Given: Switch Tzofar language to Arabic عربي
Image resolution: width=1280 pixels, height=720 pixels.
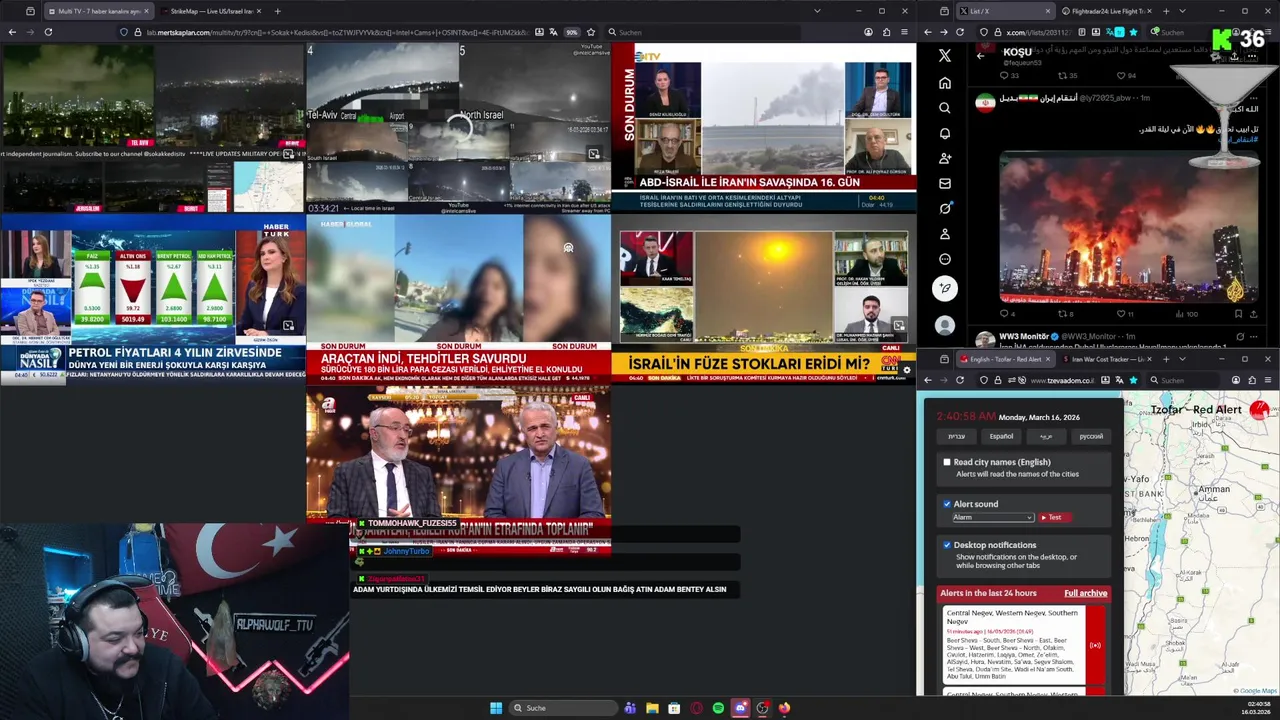Looking at the screenshot, I should pos(1046,436).
